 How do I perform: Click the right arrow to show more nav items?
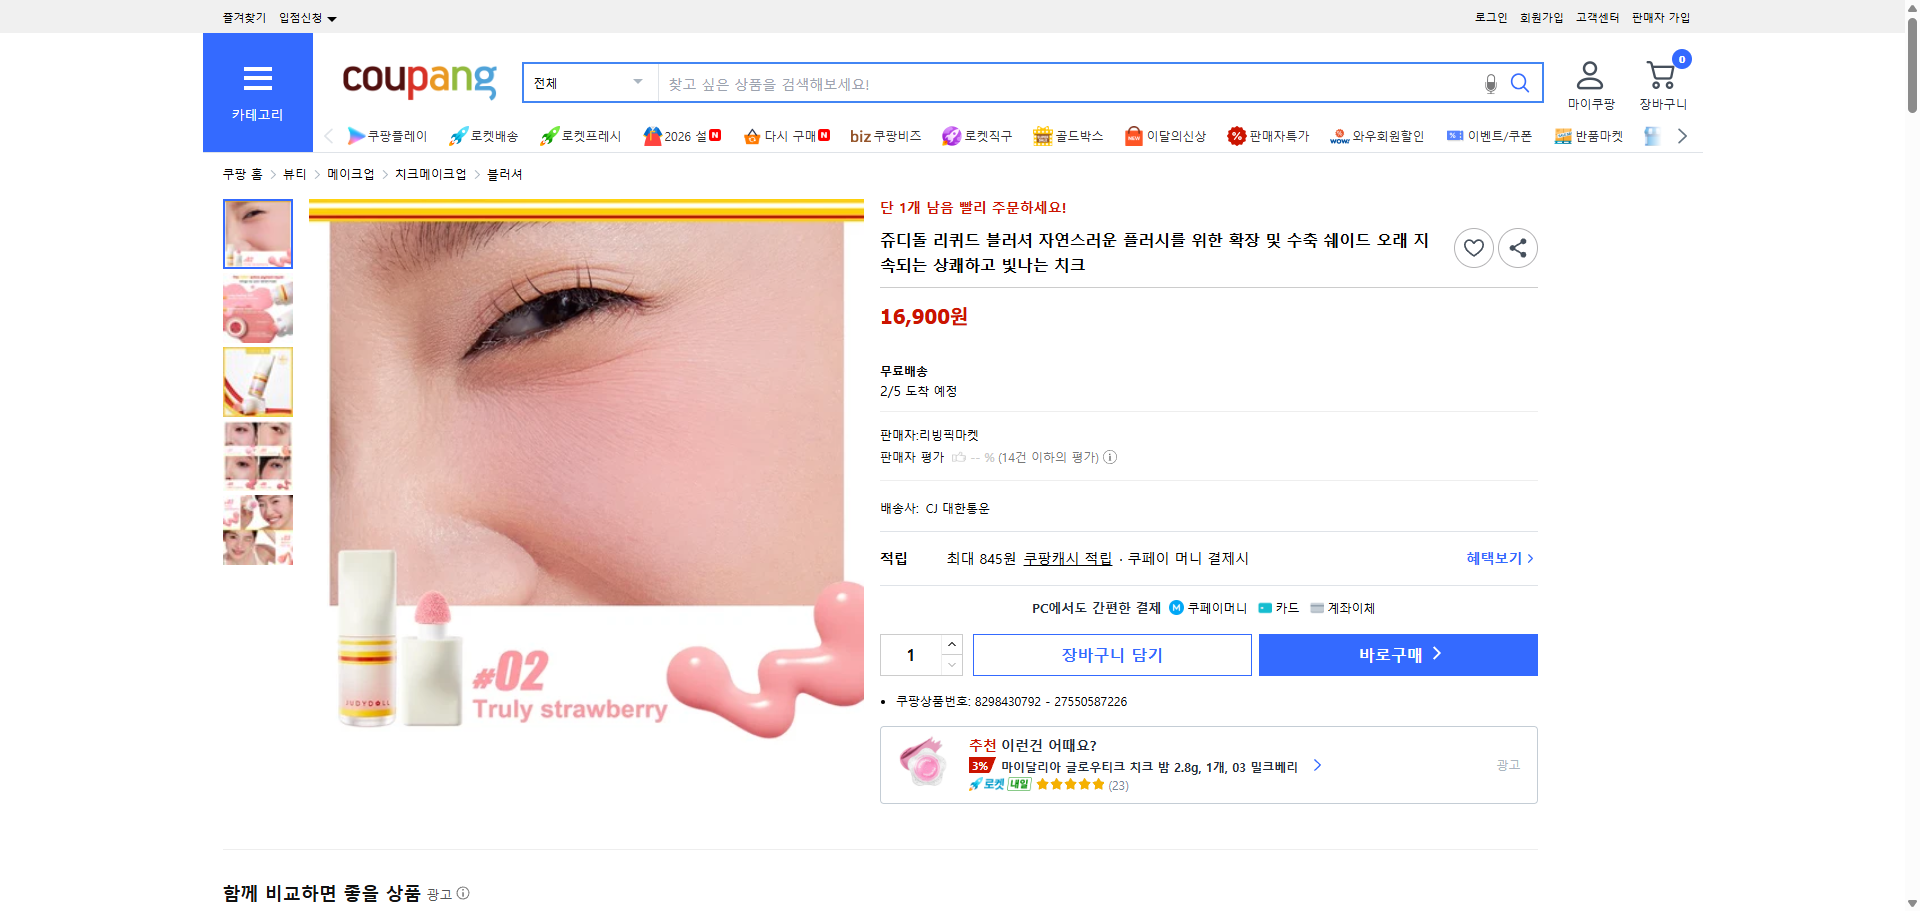1683,136
